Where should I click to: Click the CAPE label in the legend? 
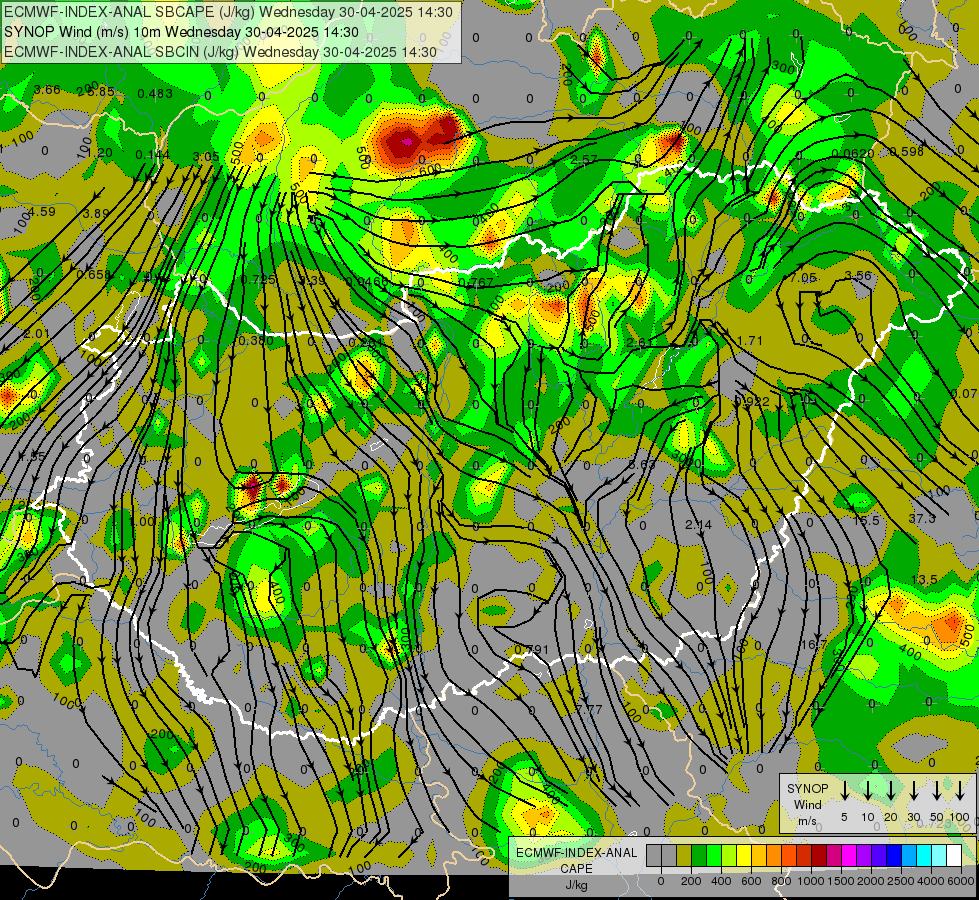(x=576, y=869)
